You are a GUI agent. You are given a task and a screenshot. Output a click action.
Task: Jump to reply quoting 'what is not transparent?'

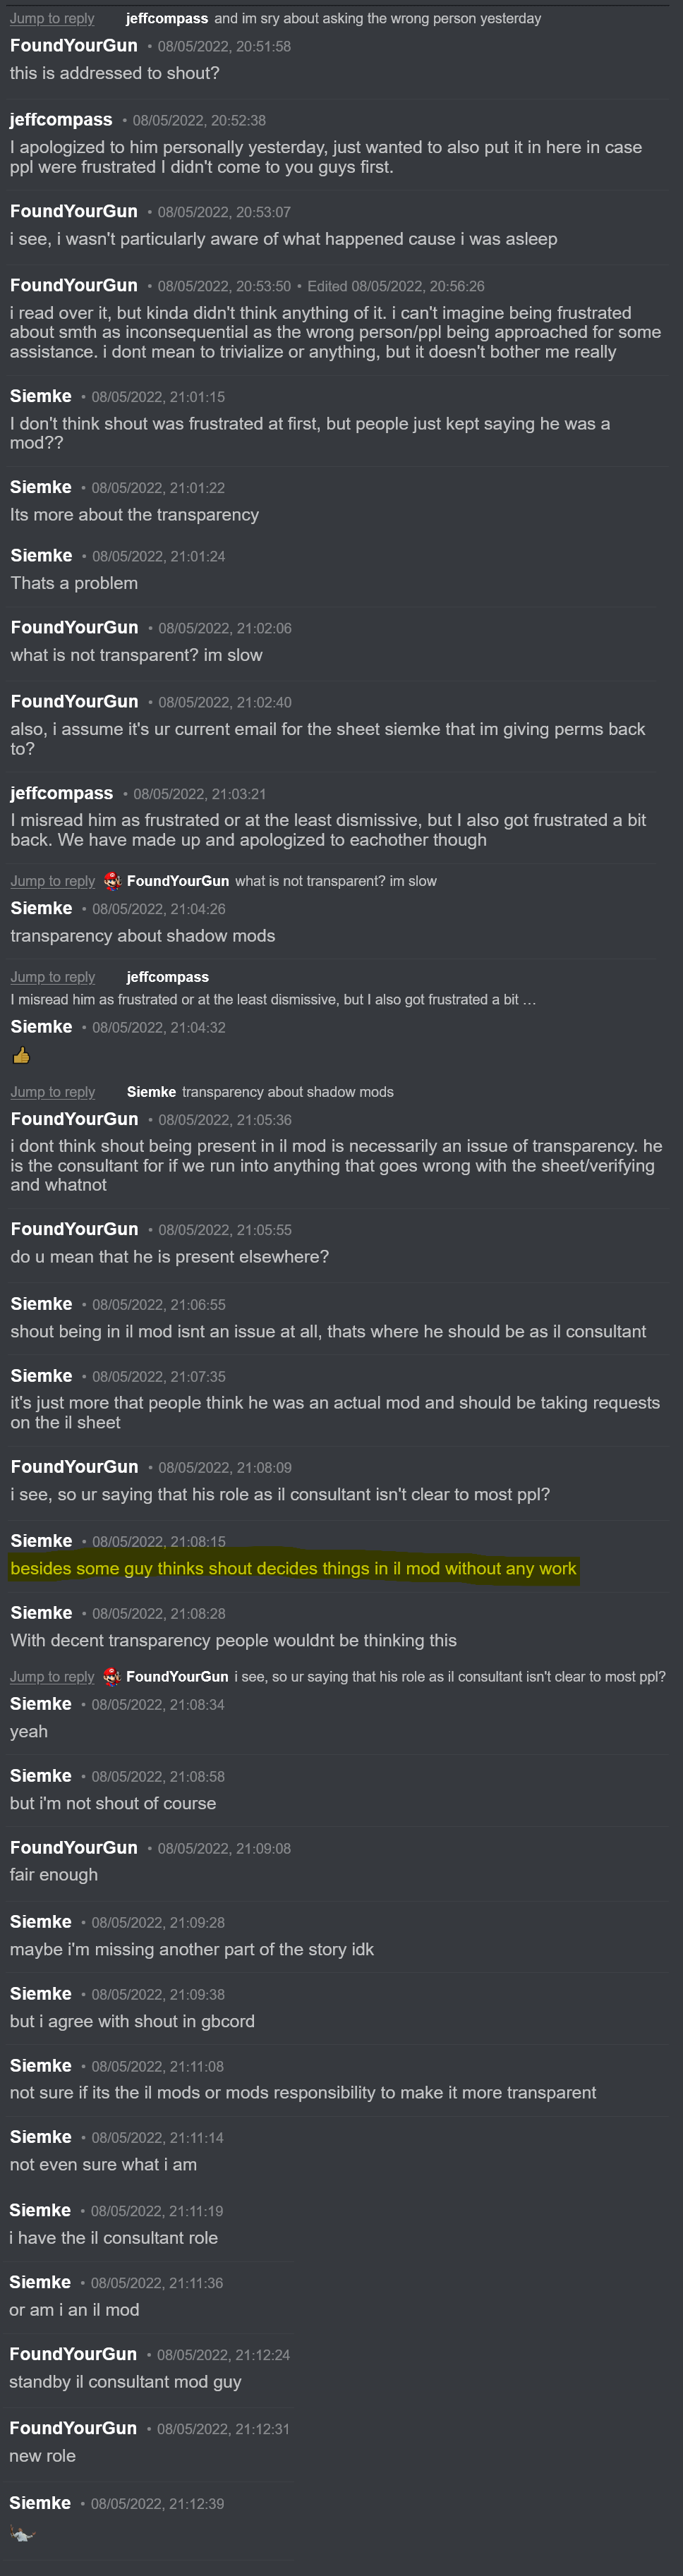[x=52, y=881]
